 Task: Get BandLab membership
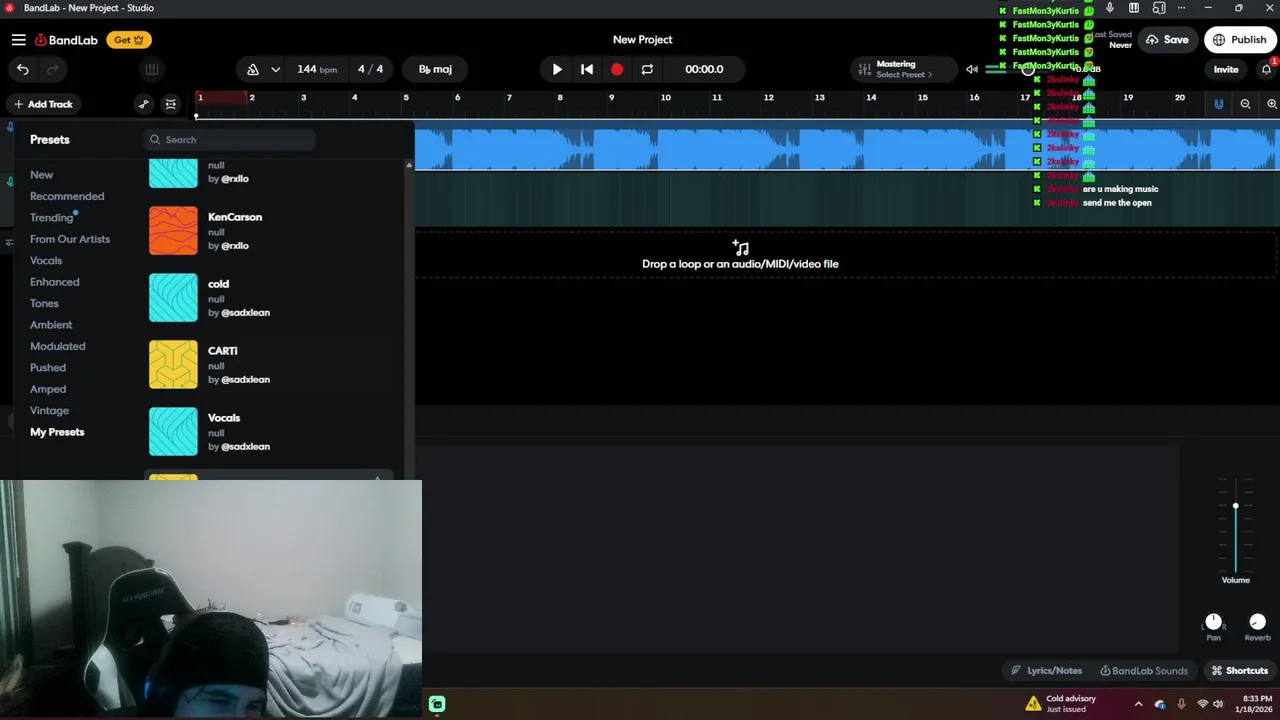(129, 40)
